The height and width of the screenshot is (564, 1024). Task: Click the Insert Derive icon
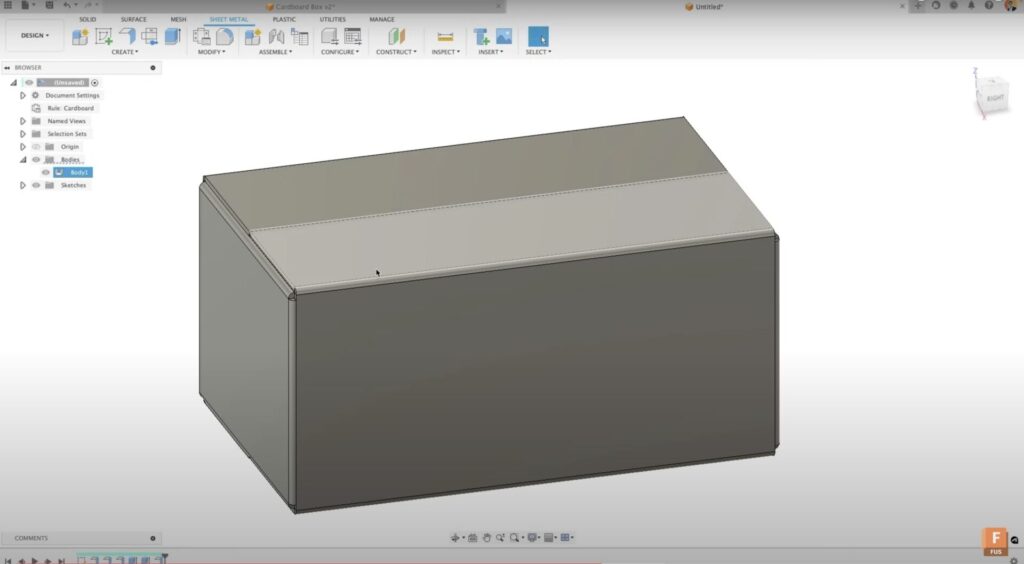481,37
